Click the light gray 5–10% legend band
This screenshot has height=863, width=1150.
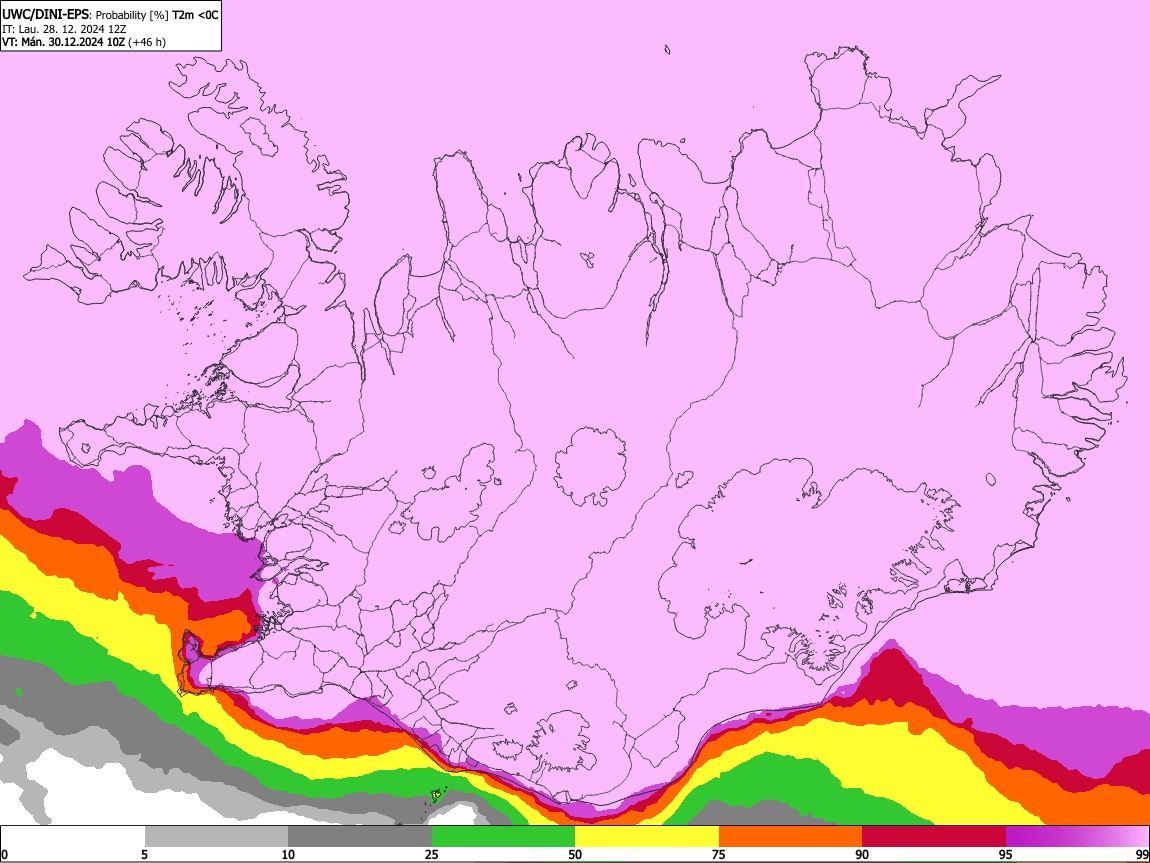(x=216, y=837)
